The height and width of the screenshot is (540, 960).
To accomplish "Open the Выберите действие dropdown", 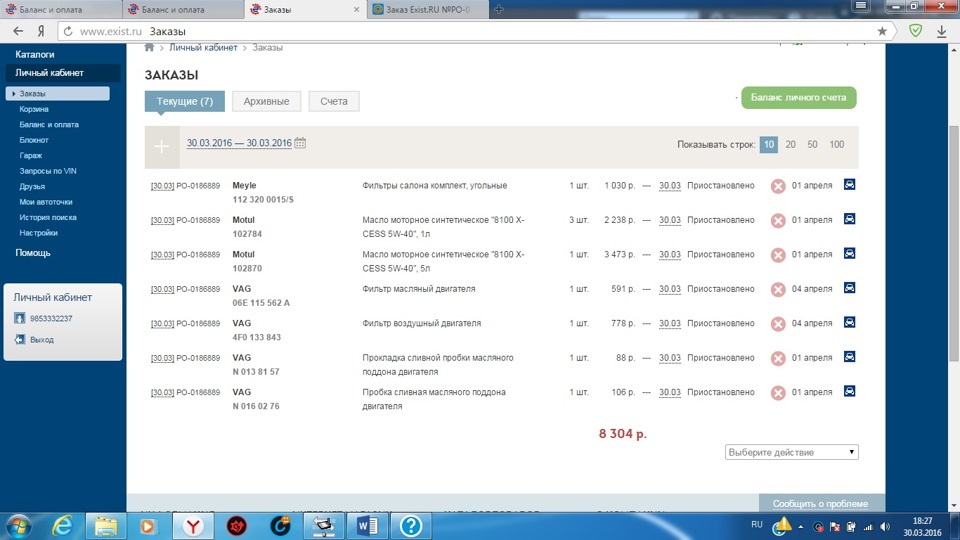I will point(792,452).
